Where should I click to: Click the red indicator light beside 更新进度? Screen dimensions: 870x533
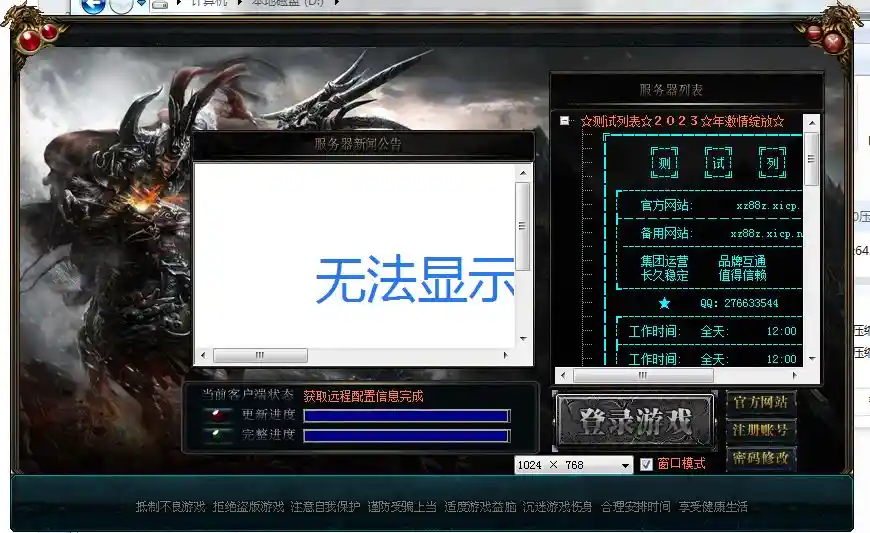[218, 414]
